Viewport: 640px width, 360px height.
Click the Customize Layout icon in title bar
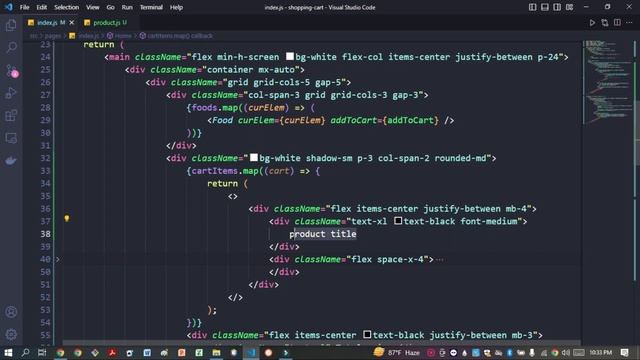click(569, 7)
